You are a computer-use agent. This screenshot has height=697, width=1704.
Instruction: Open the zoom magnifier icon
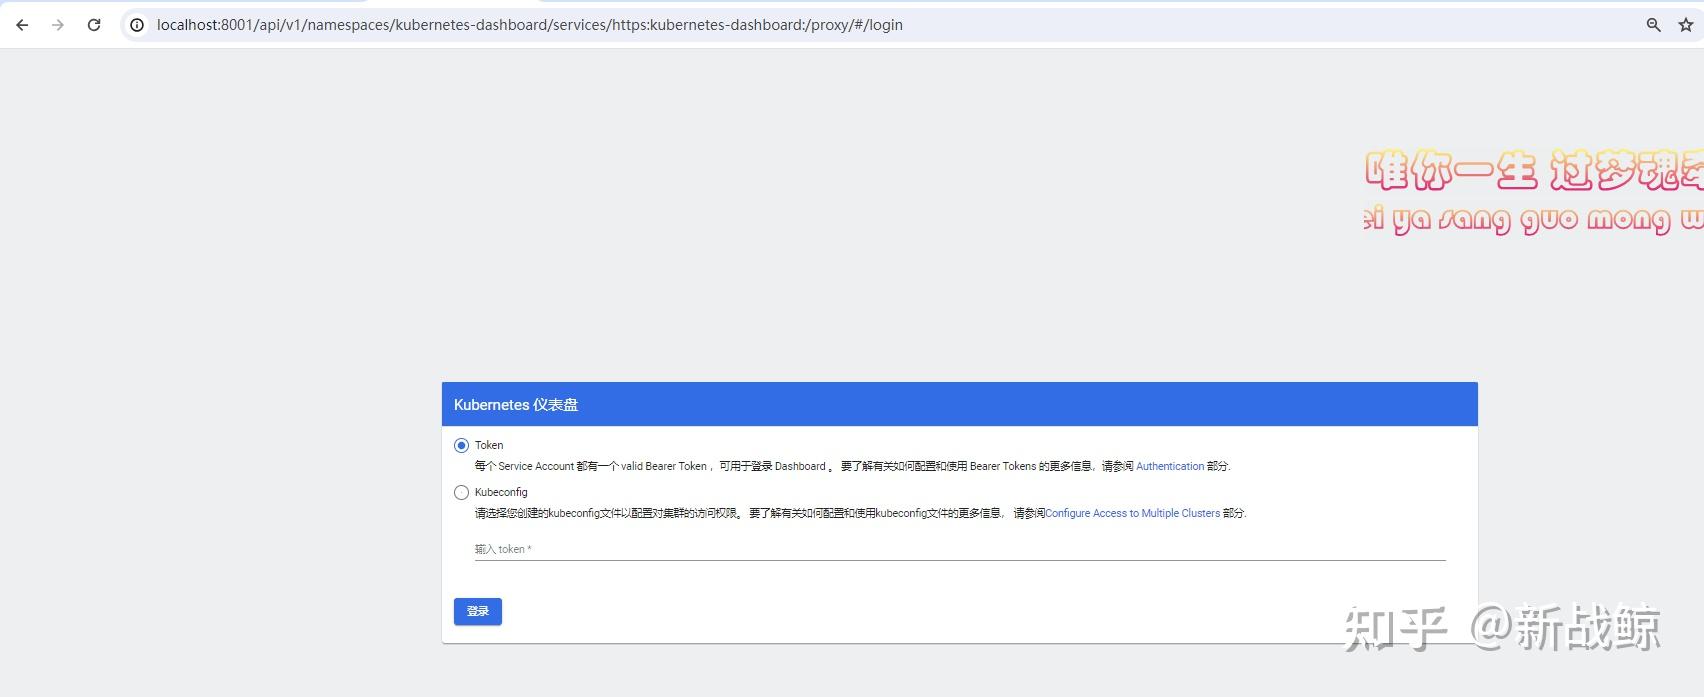click(x=1654, y=25)
